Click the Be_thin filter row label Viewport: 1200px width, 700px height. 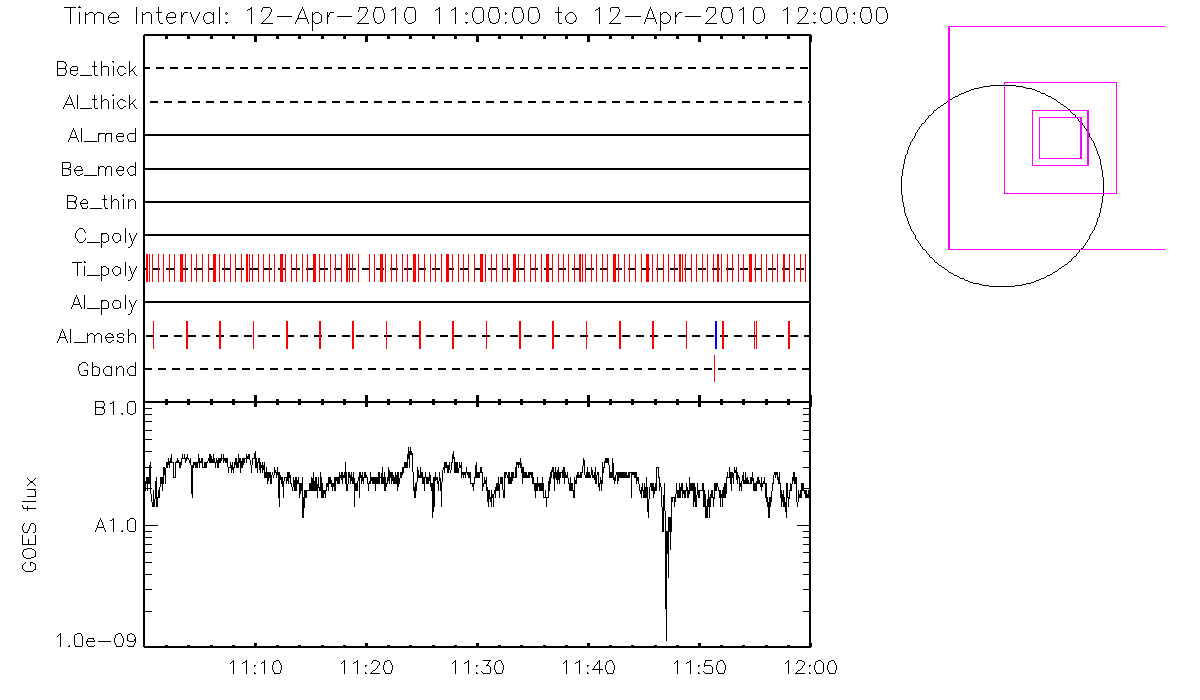[x=102, y=203]
